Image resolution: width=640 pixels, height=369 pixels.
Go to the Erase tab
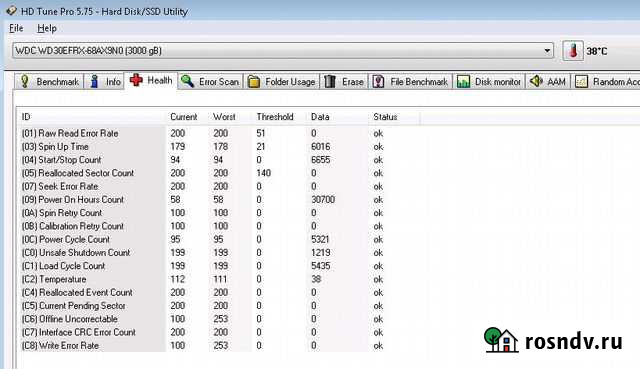pyautogui.click(x=344, y=82)
